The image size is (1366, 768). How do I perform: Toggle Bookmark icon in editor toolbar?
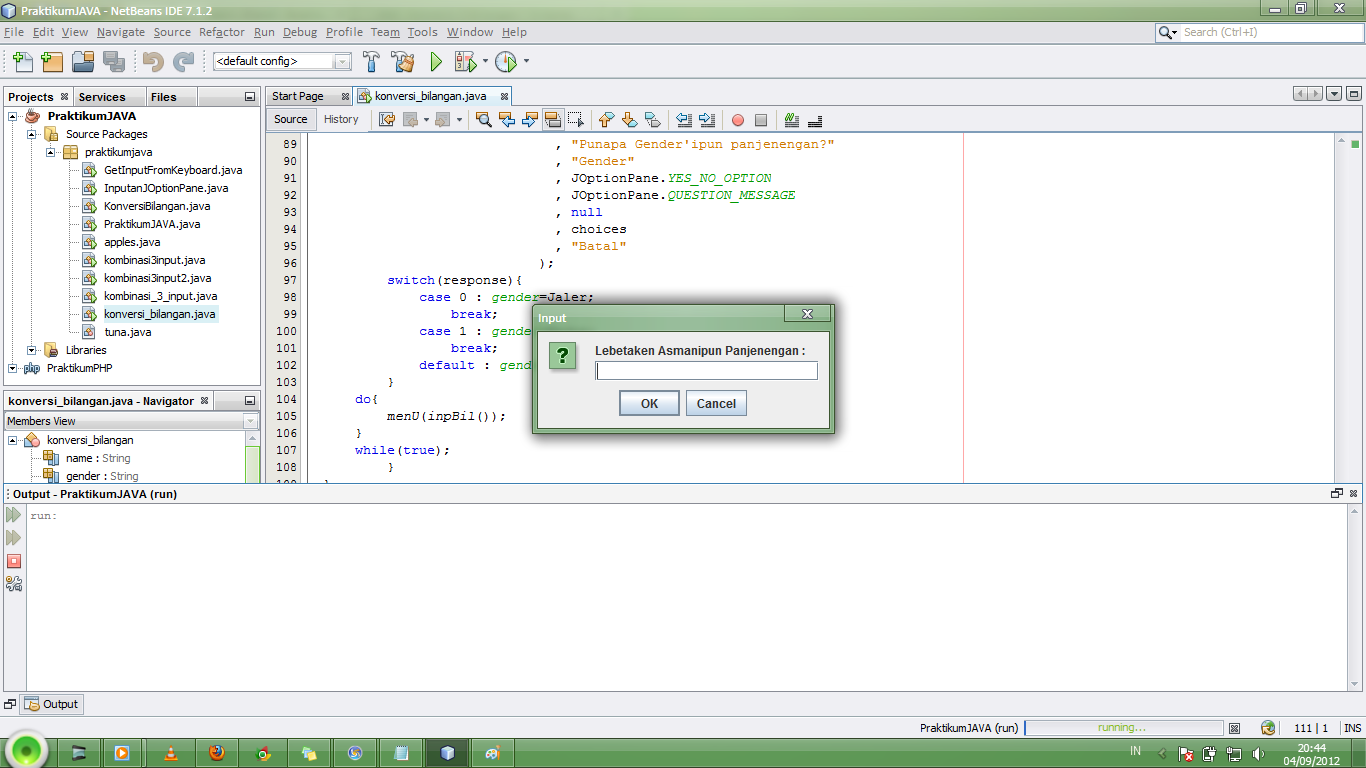point(652,120)
